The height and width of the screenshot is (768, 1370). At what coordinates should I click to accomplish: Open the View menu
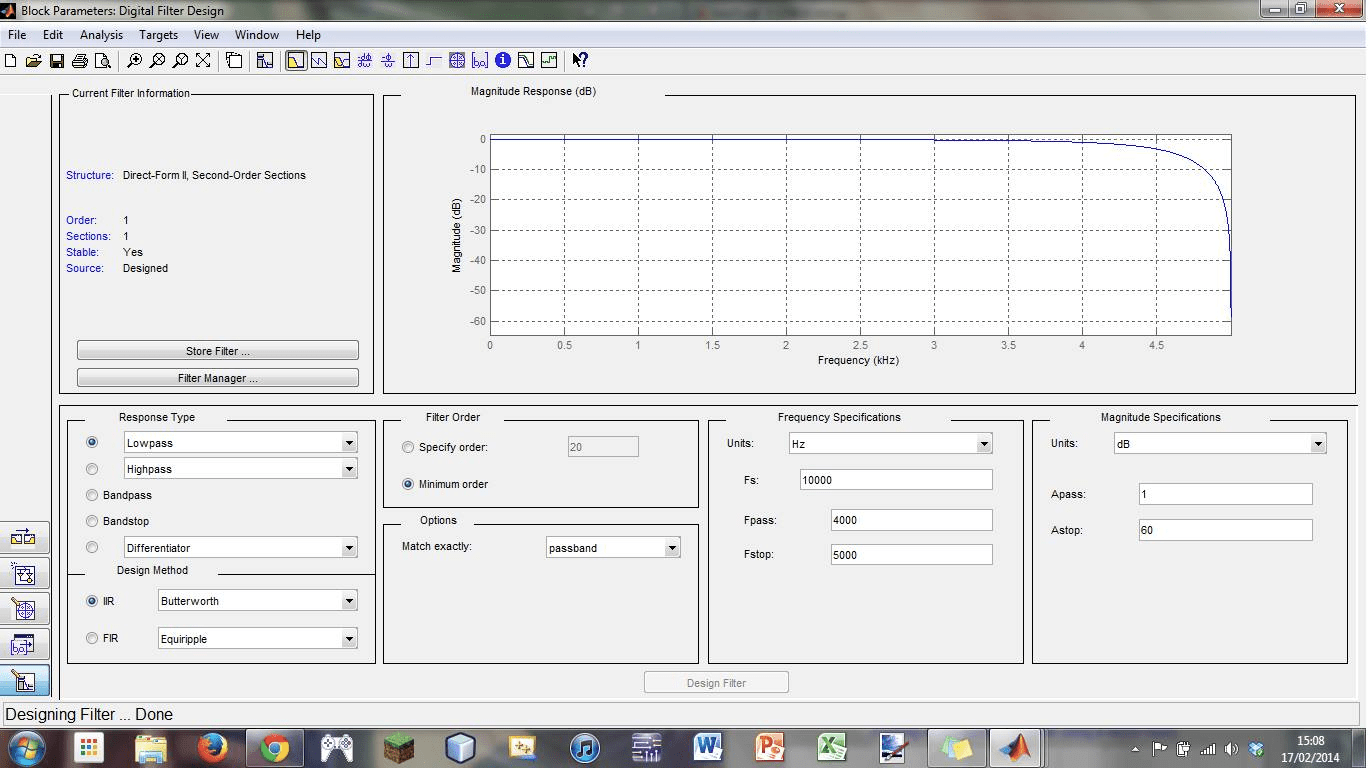(x=206, y=34)
